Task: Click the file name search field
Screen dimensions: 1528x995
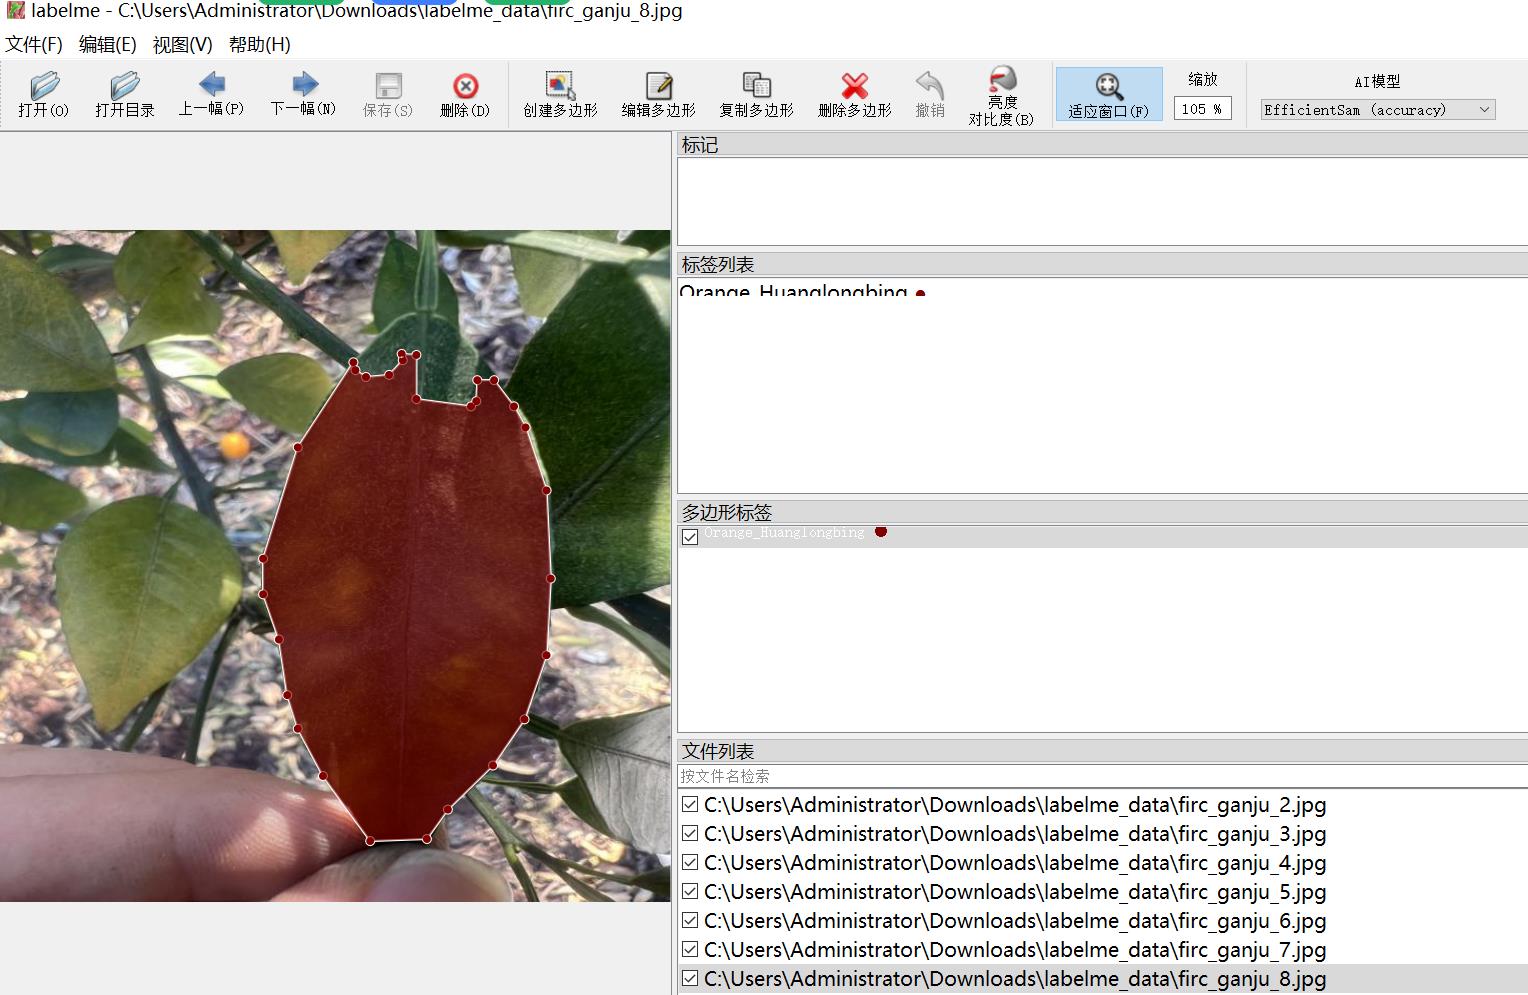Action: 1100,776
